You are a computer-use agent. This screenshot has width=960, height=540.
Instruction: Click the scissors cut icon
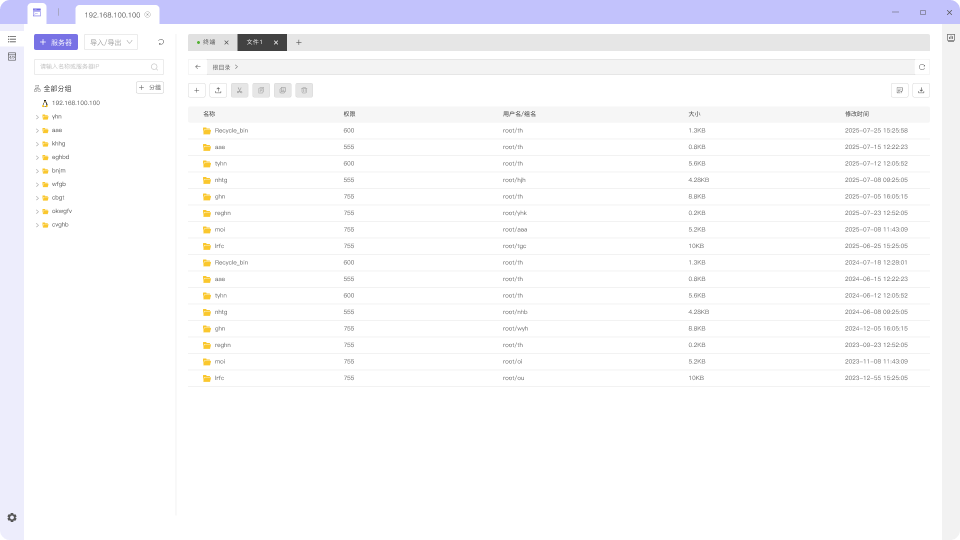240,90
